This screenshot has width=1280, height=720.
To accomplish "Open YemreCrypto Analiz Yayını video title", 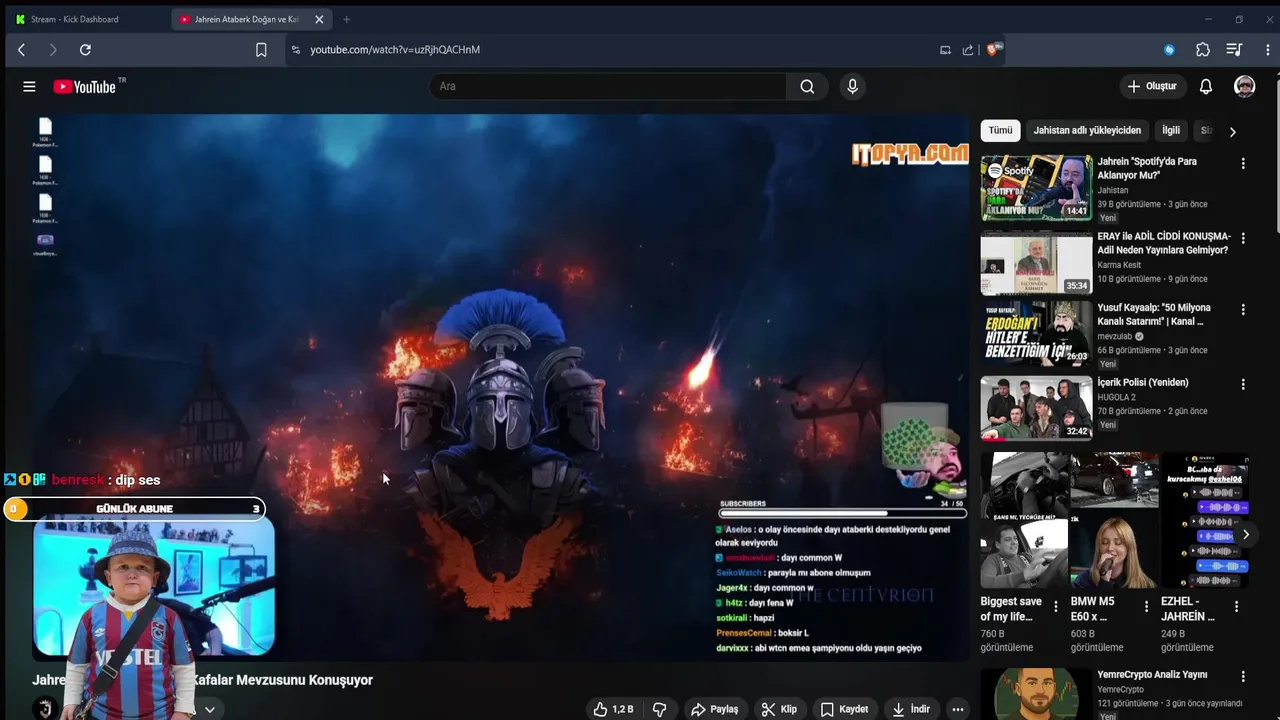I will point(1152,675).
